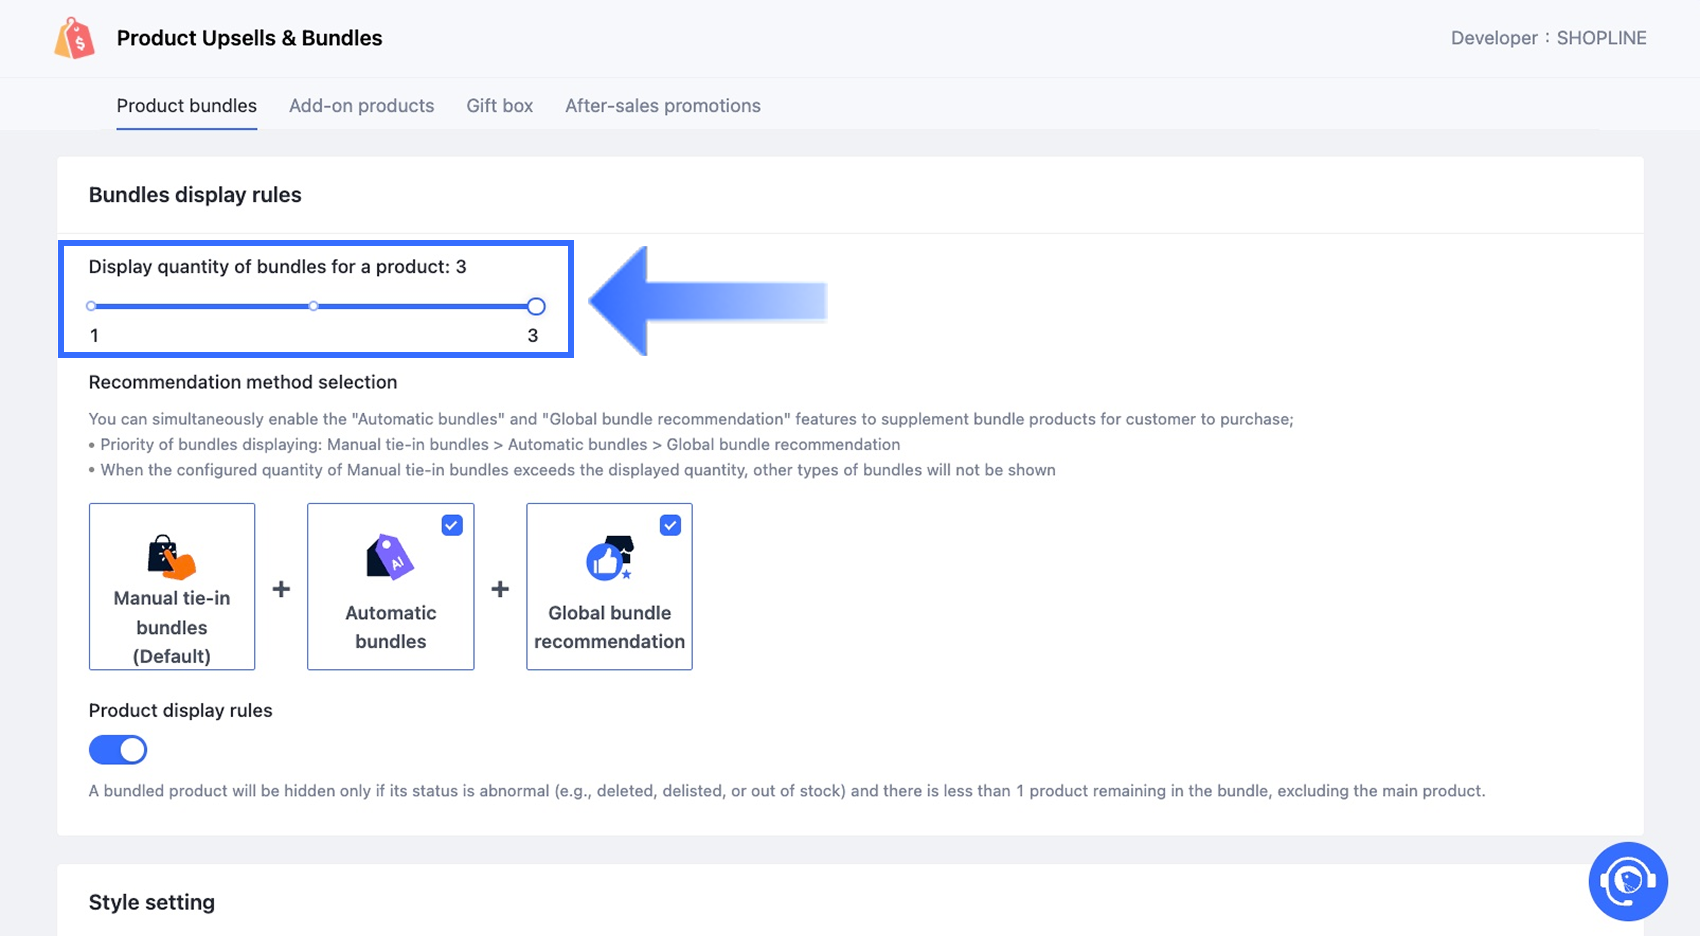This screenshot has height=936, width=1700.
Task: Set bundle quantity slider to the minimum stop
Action: (91, 306)
